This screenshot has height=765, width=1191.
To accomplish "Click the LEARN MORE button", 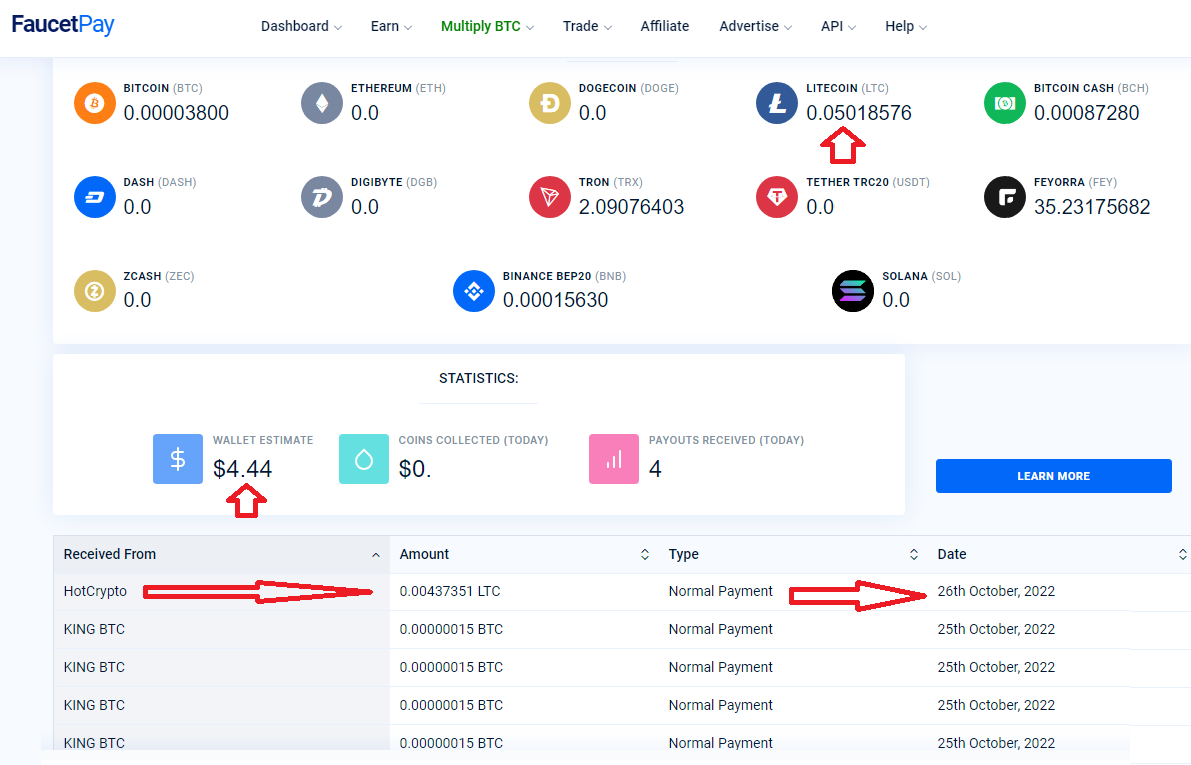I will [1054, 476].
